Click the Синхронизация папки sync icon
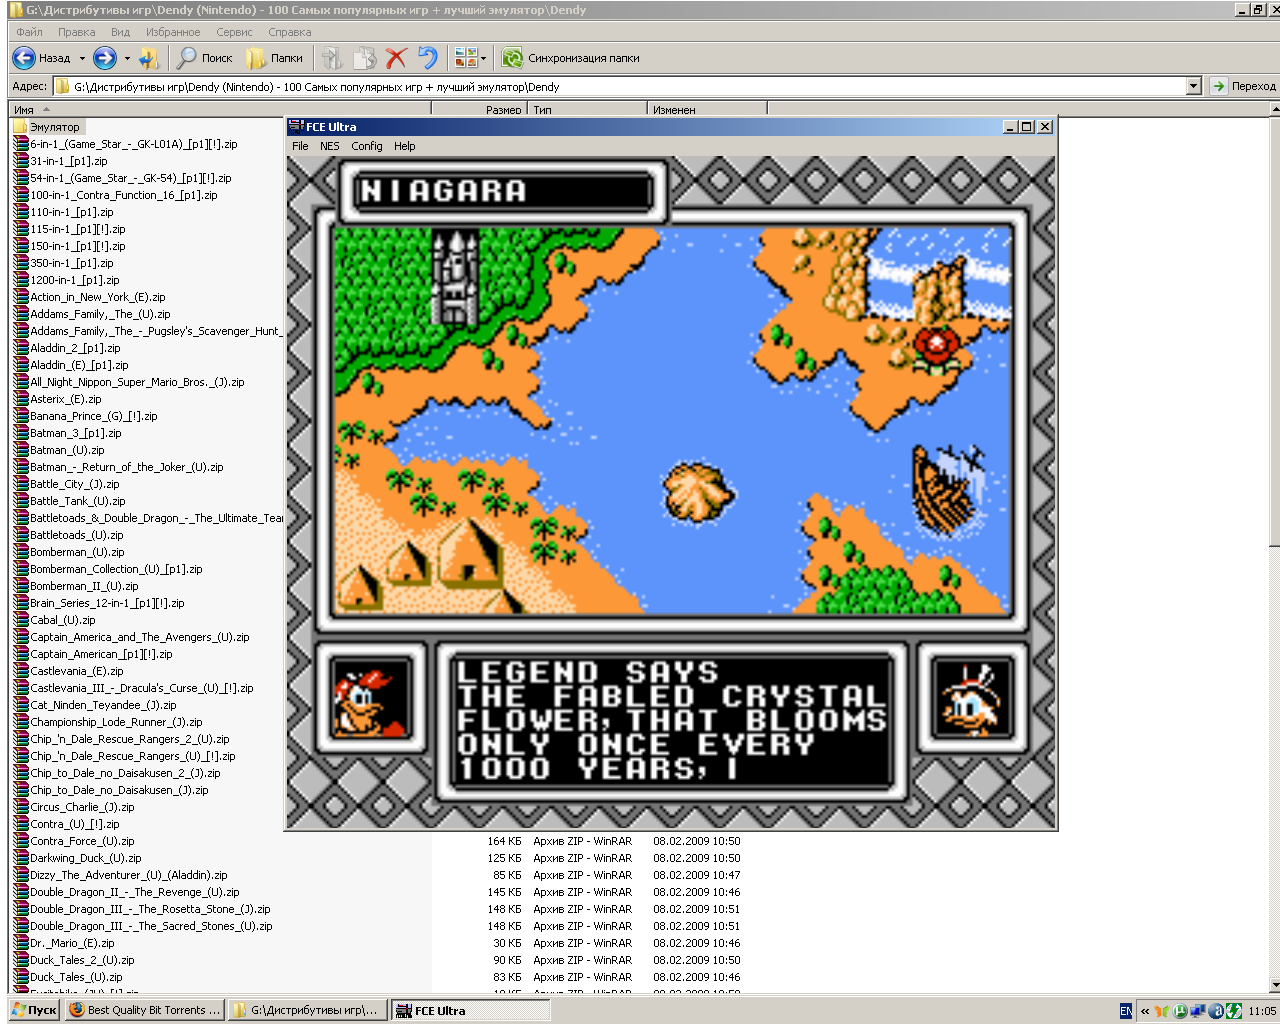 point(512,58)
